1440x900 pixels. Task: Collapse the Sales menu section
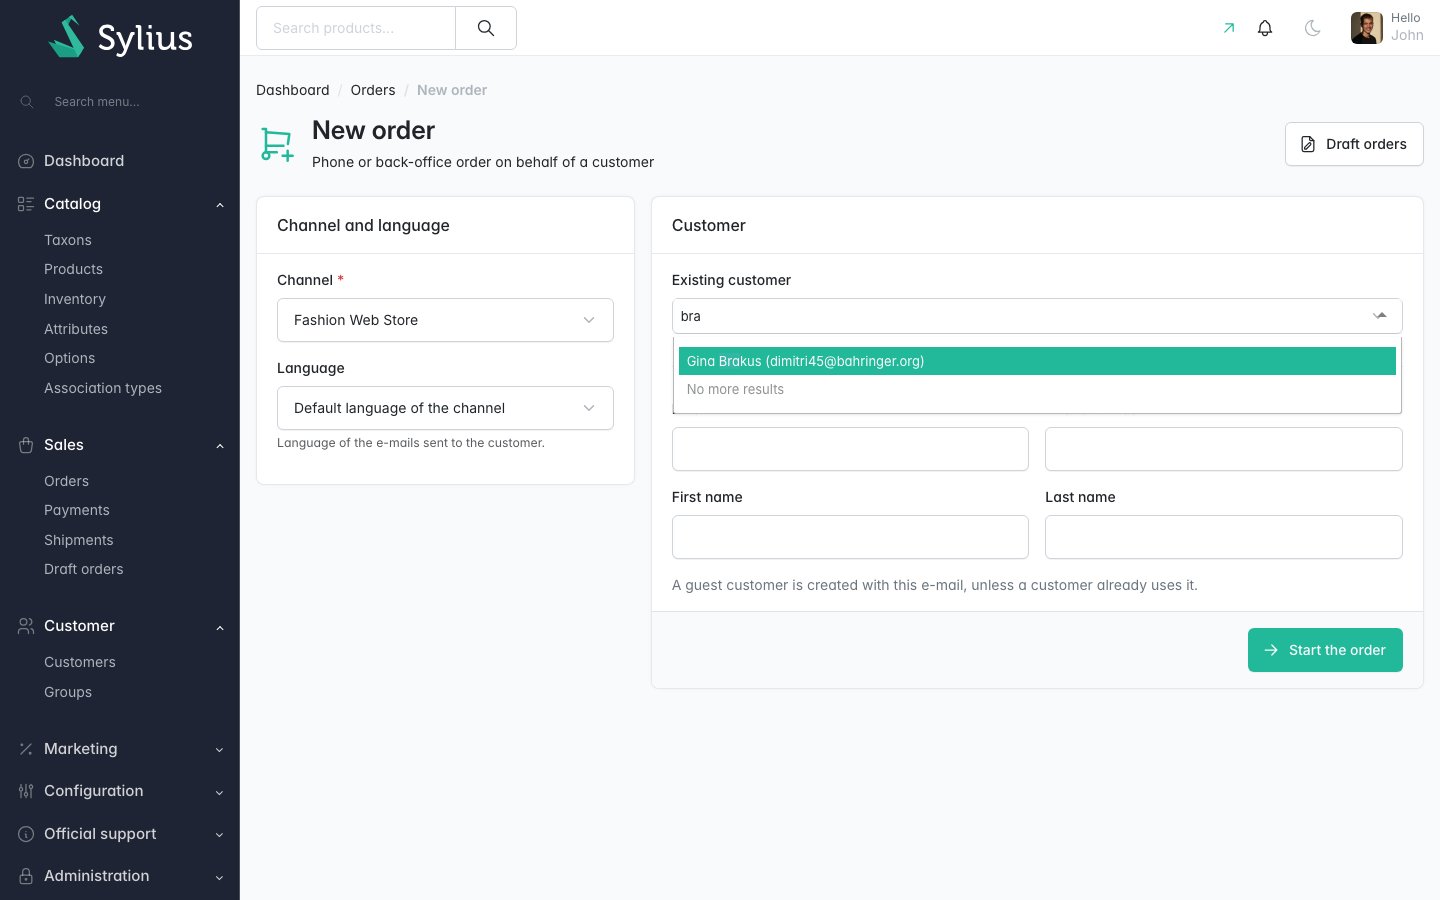pyautogui.click(x=219, y=446)
